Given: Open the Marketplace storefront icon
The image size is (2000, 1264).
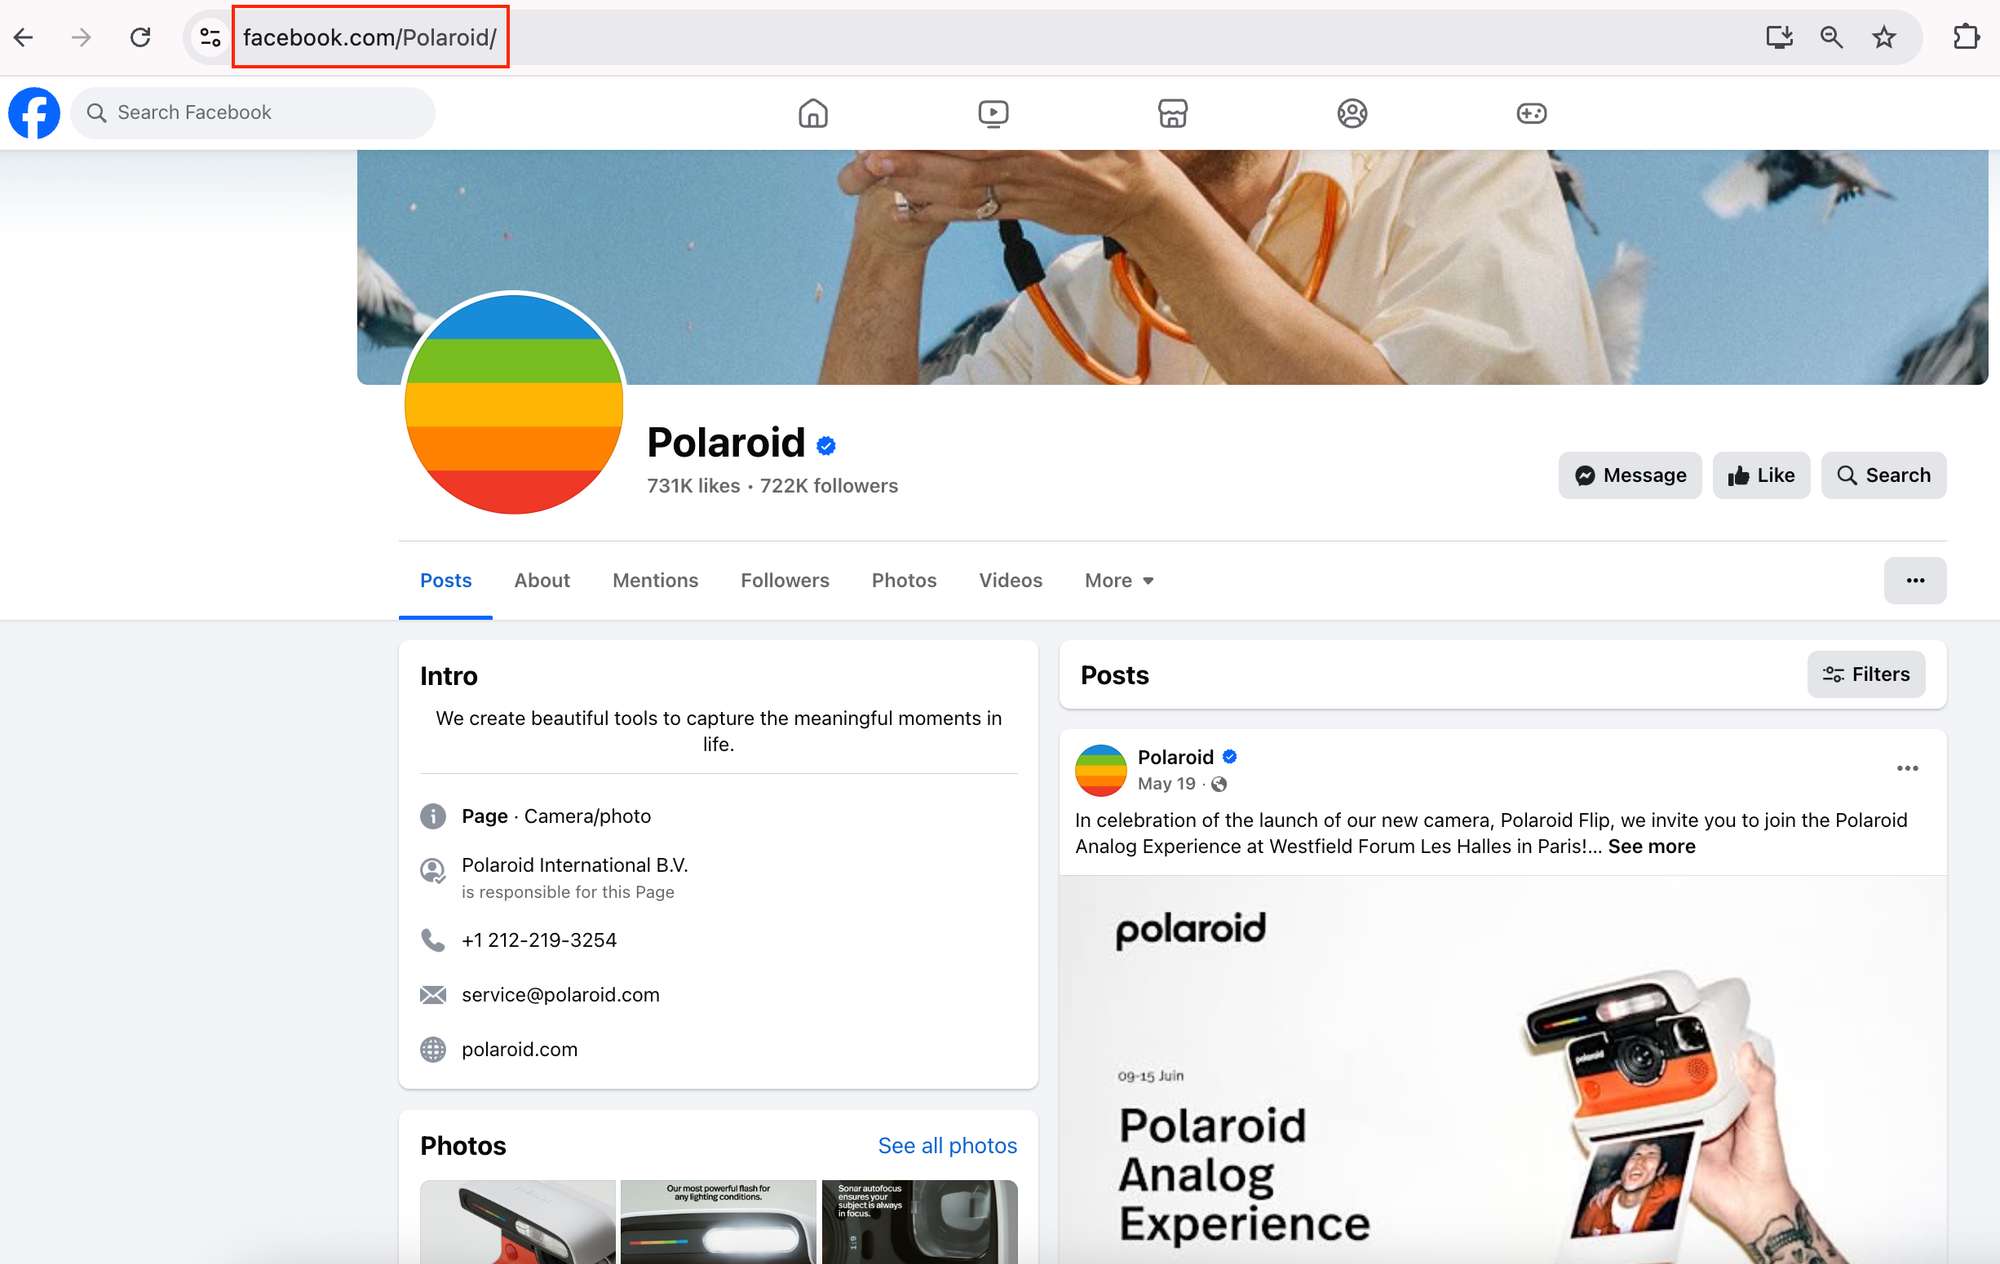Looking at the screenshot, I should click(x=1172, y=113).
